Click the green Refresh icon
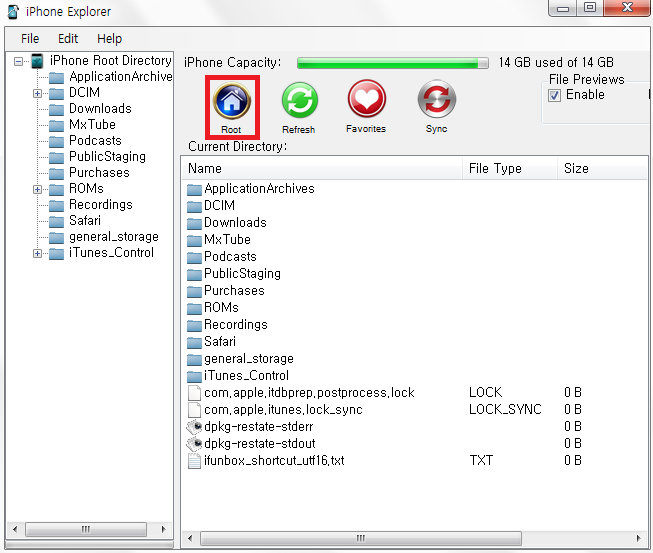The height and width of the screenshot is (553, 653). 299,101
